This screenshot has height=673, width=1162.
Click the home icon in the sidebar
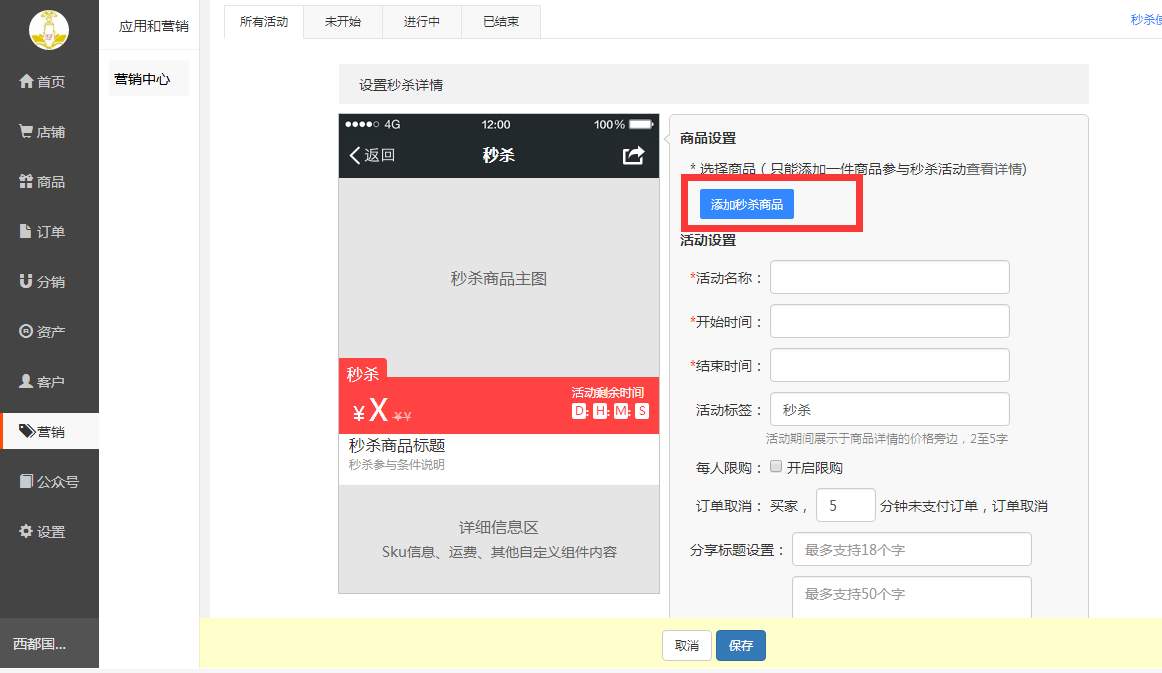pos(26,82)
